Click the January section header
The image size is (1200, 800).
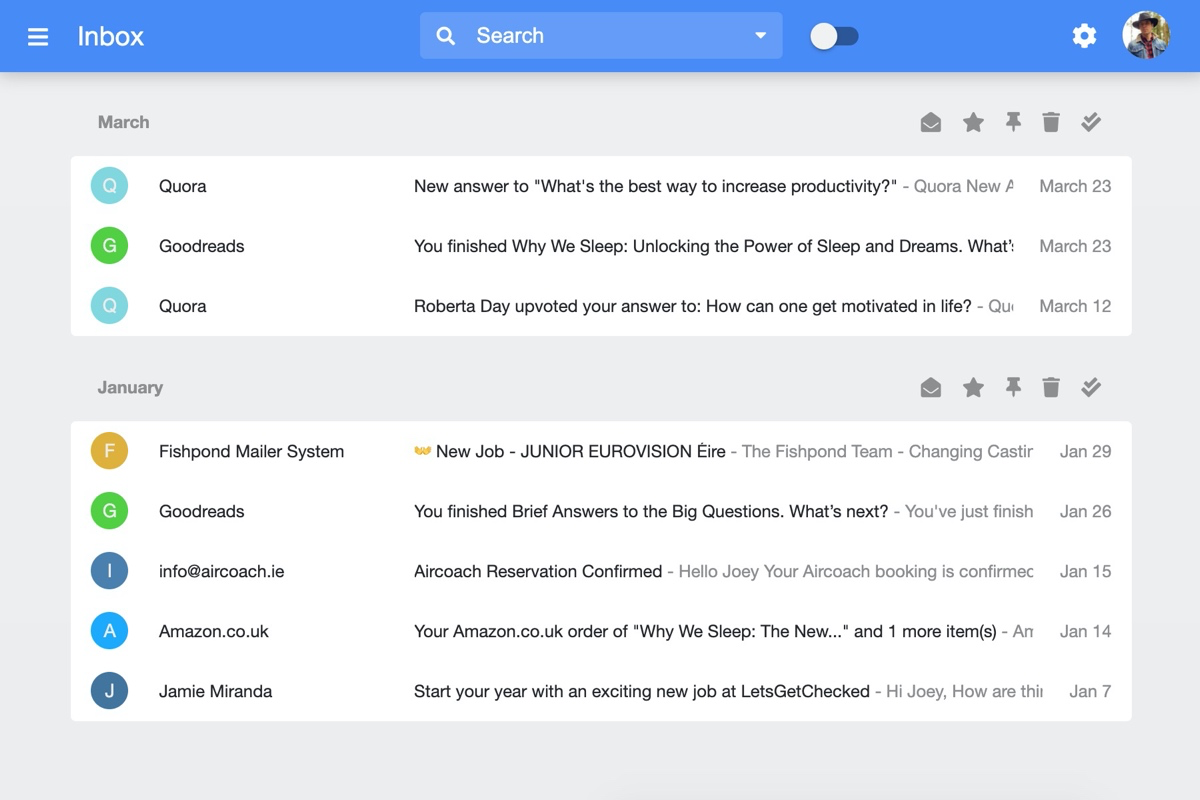coord(130,387)
